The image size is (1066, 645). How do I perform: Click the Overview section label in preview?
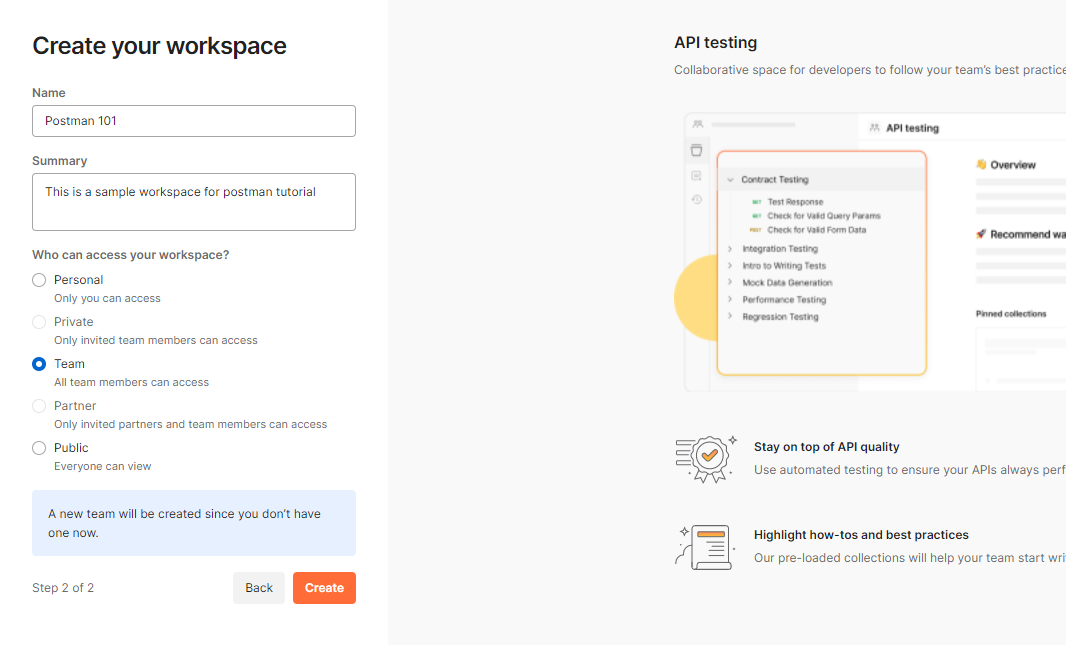[1013, 165]
